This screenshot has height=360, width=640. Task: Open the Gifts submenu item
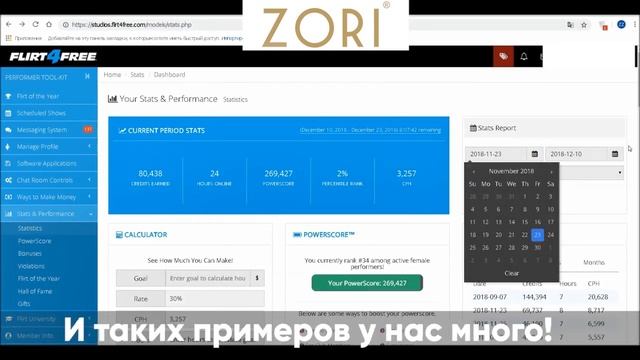(24, 304)
